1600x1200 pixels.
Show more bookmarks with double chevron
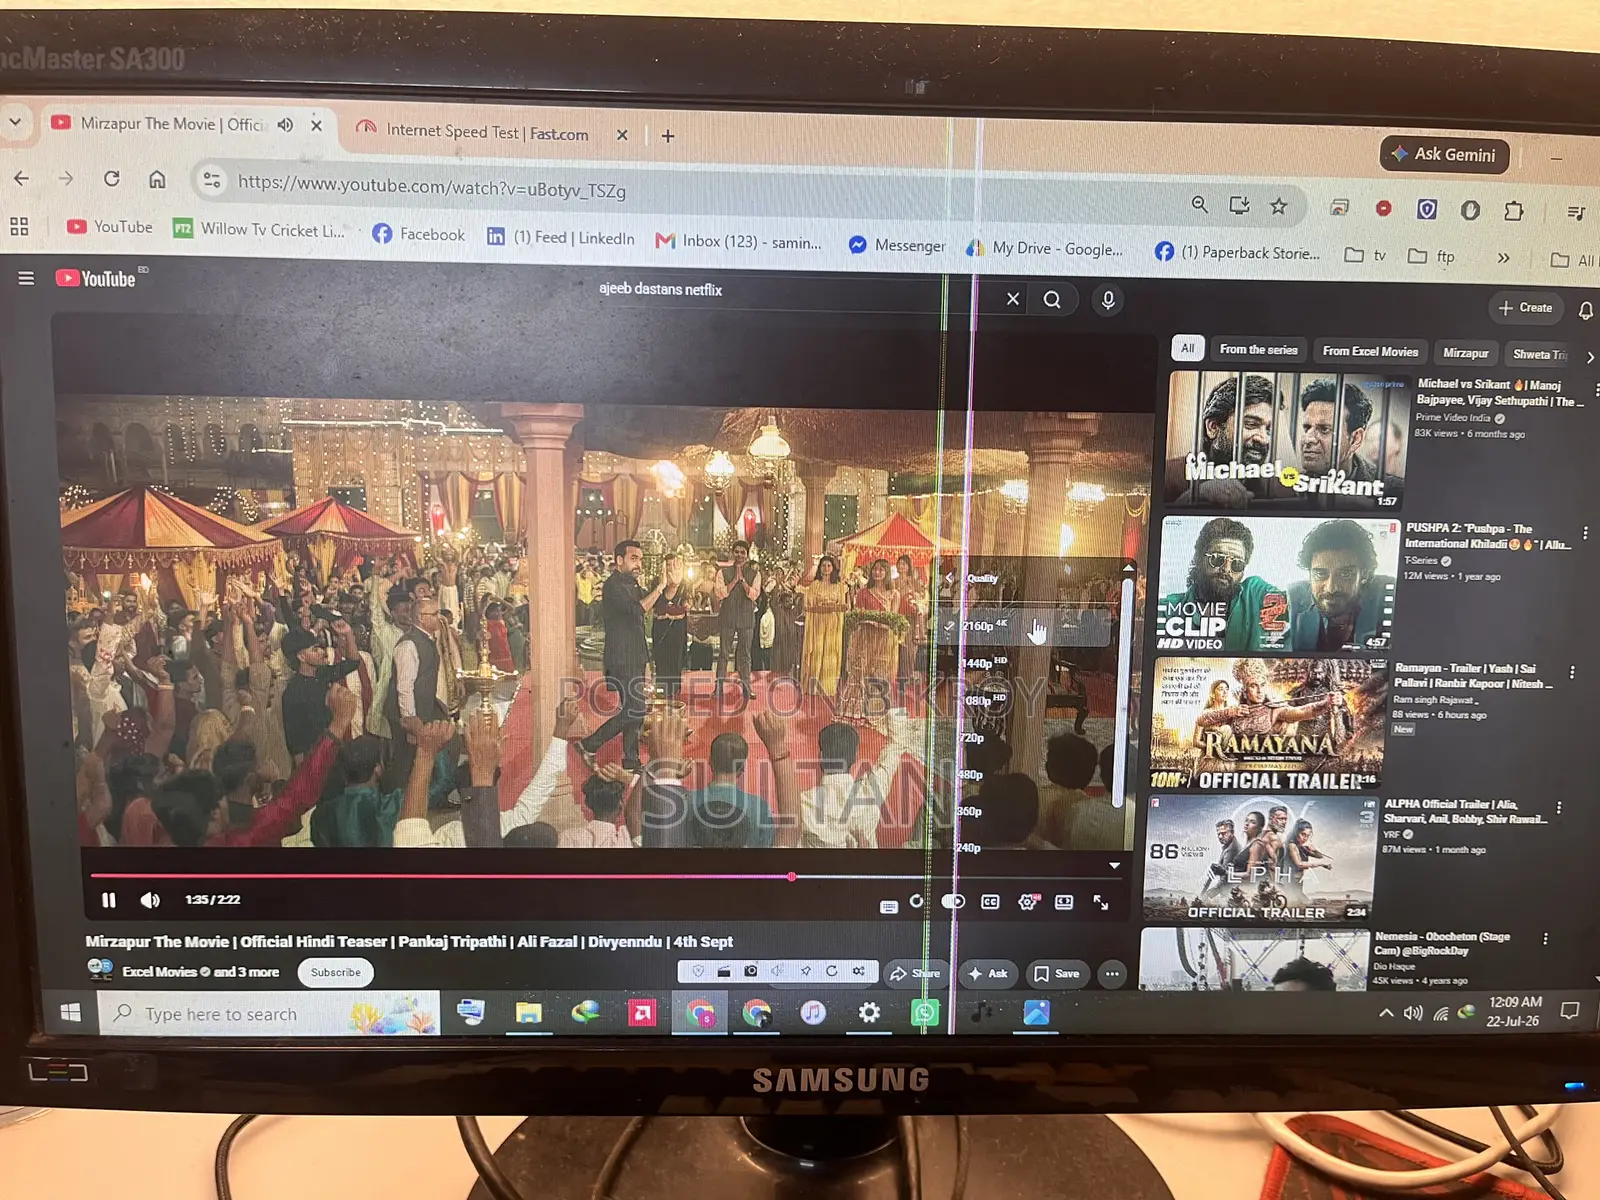1503,258
